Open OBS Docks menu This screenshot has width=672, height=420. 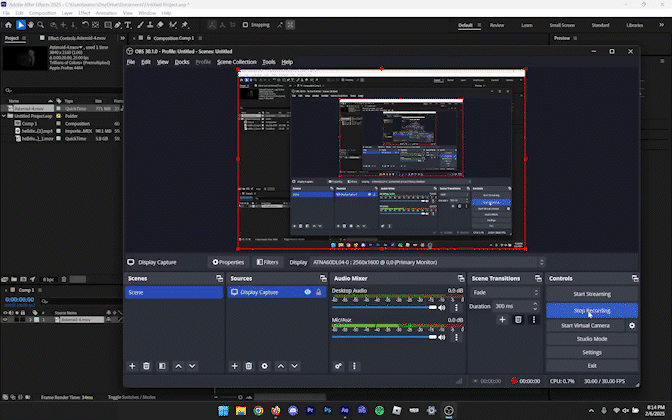click(182, 62)
